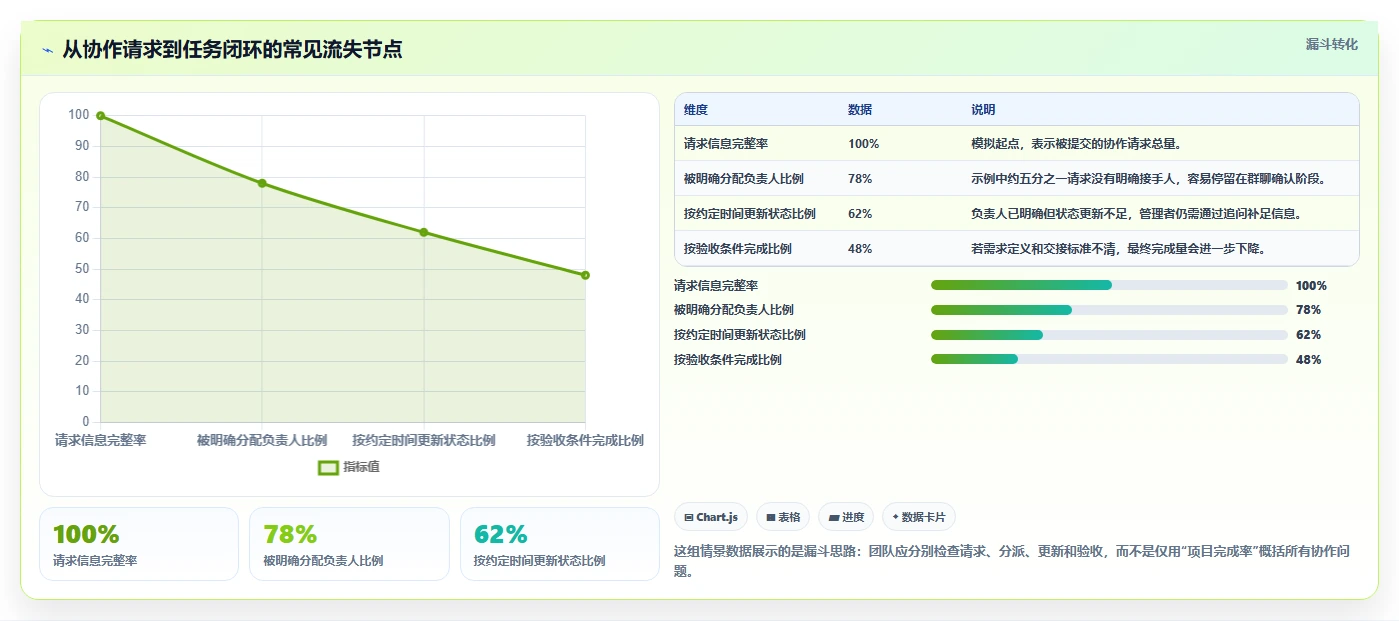The image size is (1399, 621).
Task: Click the 数据 column header
Action: 860,110
